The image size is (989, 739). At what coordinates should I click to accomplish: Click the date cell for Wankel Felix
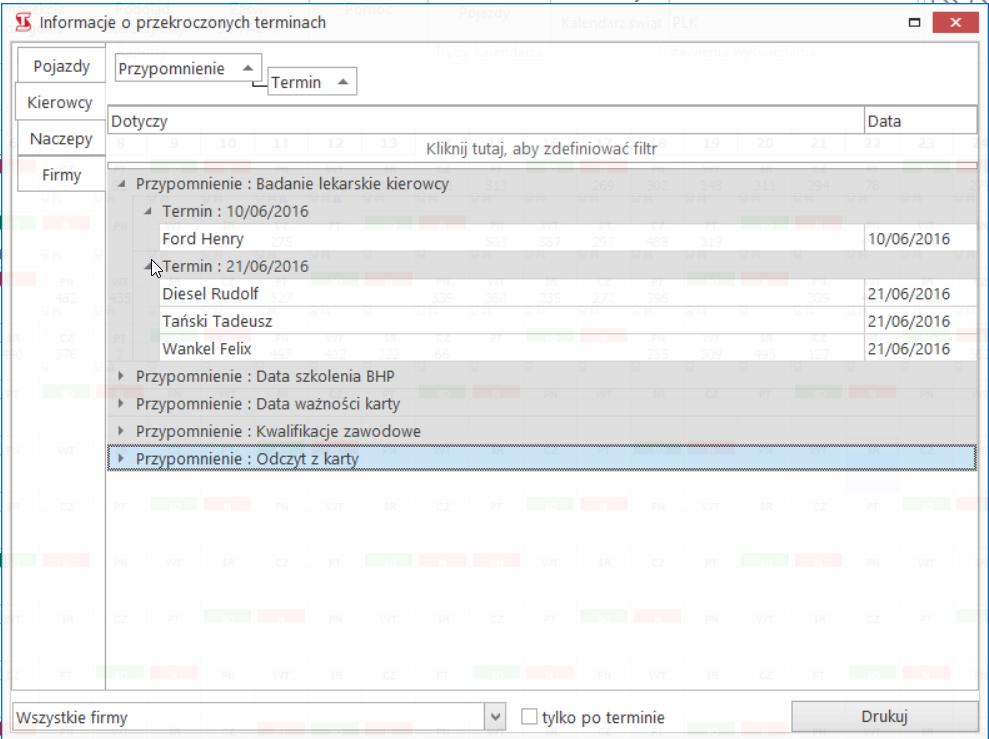920,349
